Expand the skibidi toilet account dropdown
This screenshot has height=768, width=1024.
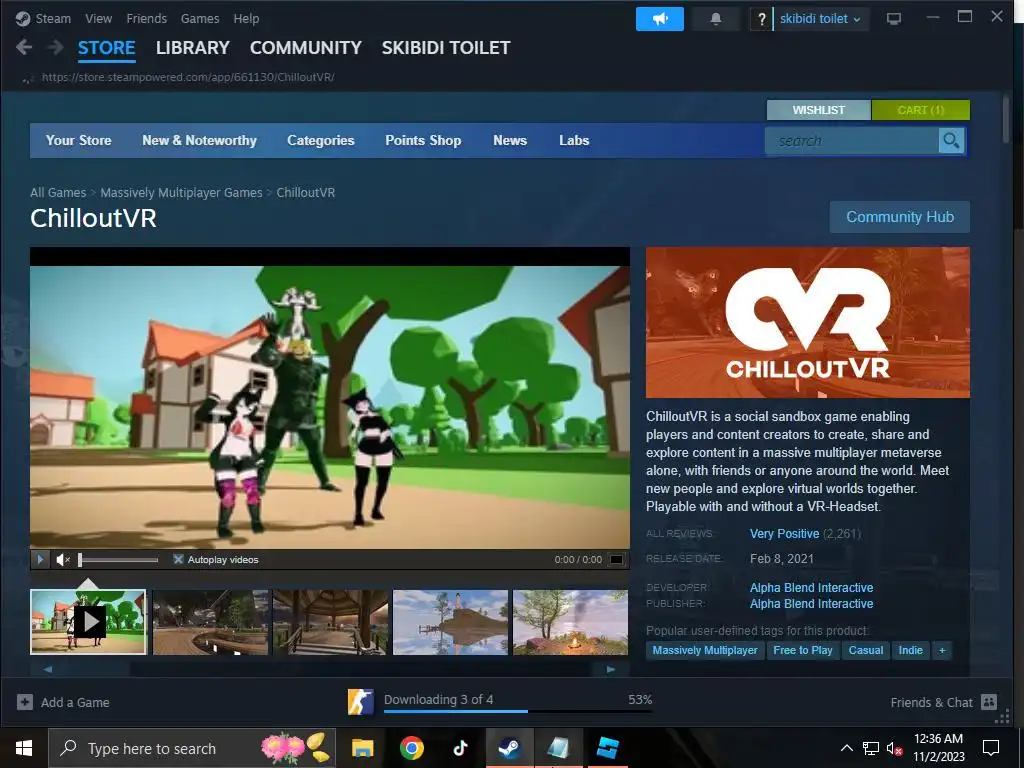[x=820, y=19]
